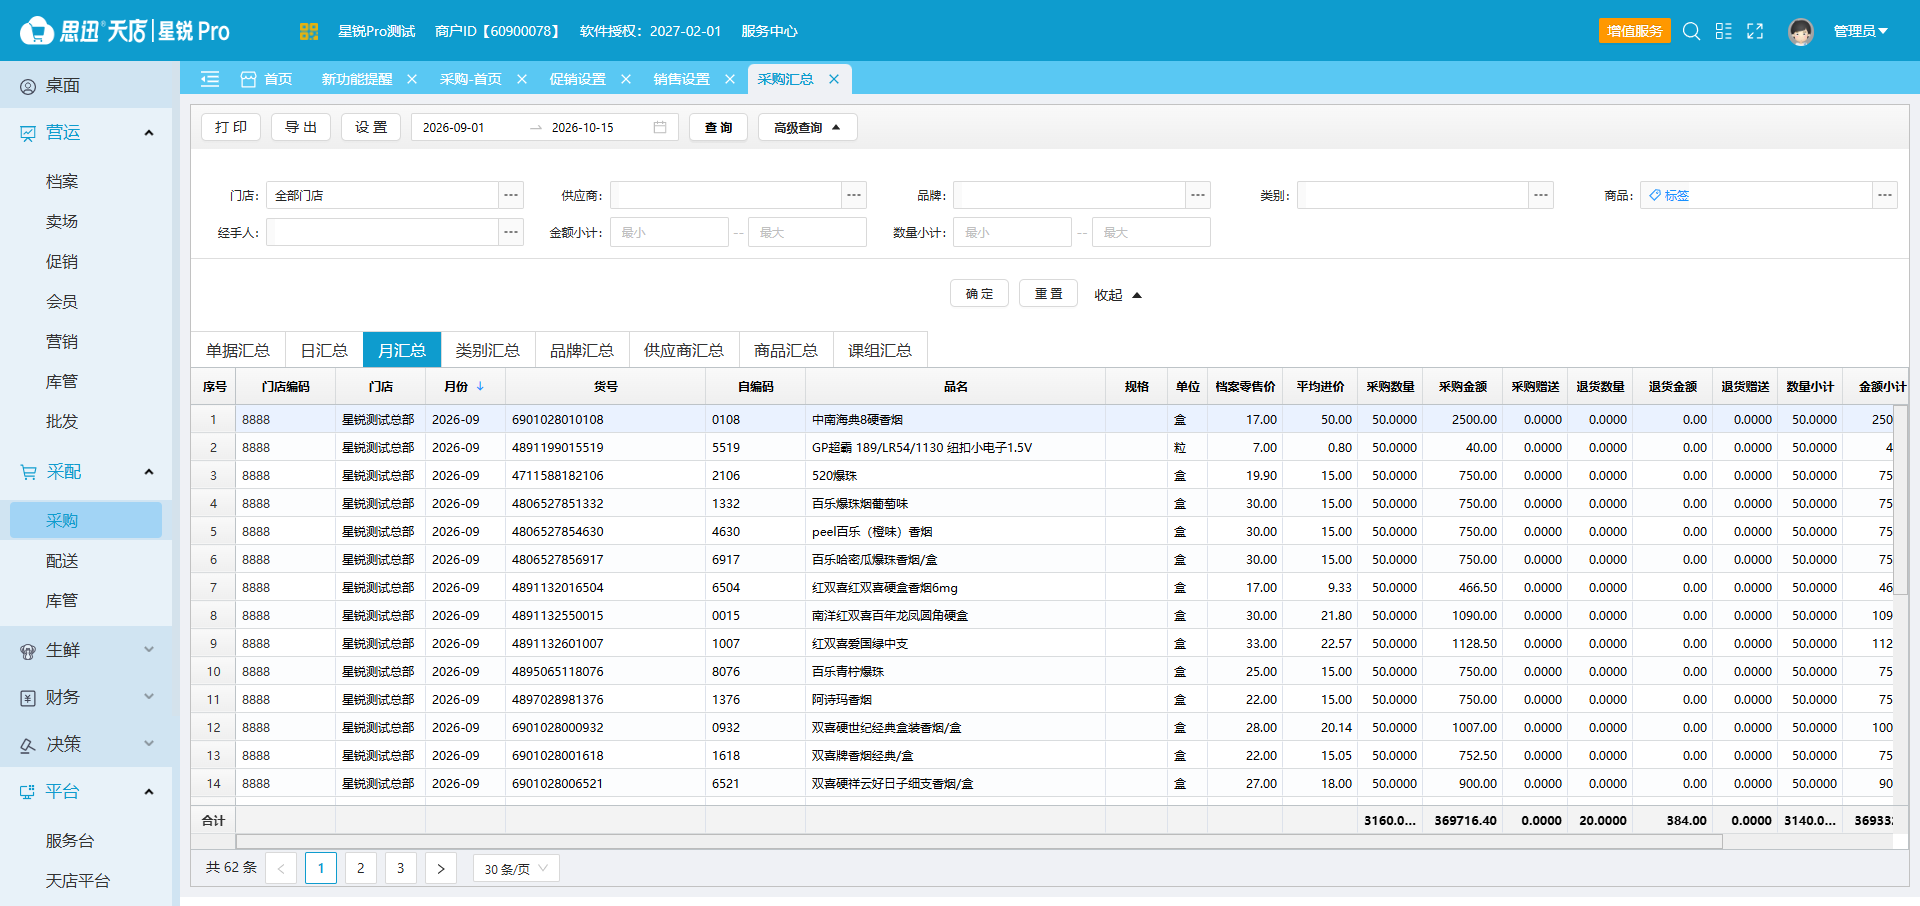This screenshot has height=906, width=1920.
Task: Open 经手人 selector ellipsis button
Action: [x=511, y=232]
